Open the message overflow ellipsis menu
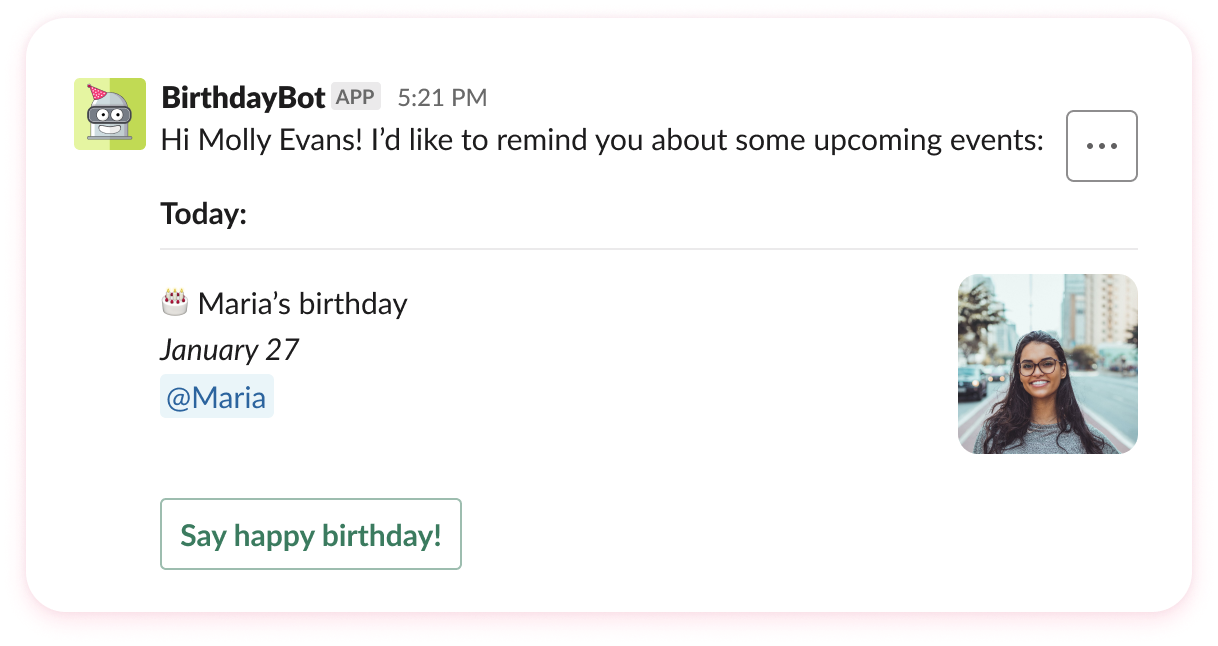Viewport: 1218px width, 646px height. [1101, 146]
